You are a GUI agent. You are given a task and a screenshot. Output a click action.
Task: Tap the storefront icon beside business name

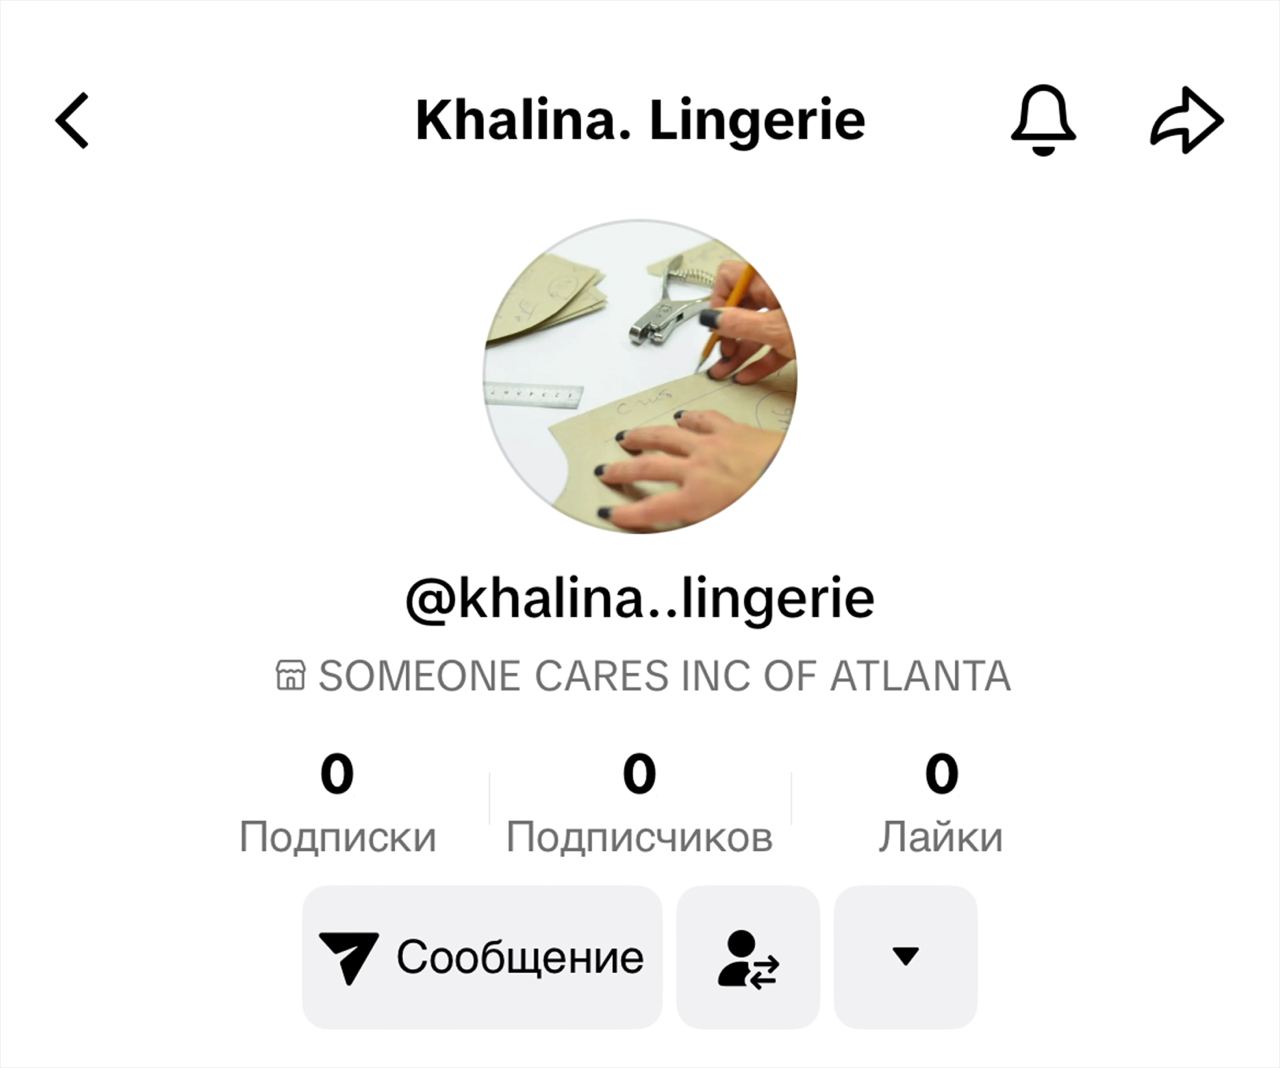point(290,676)
